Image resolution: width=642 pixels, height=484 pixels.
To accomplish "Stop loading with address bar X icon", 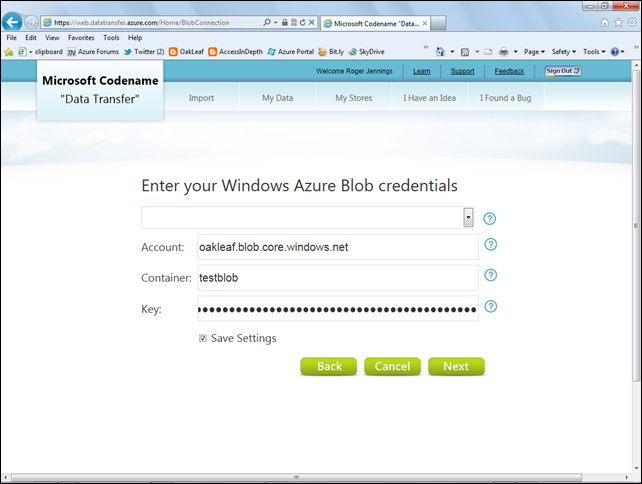I will 312,23.
